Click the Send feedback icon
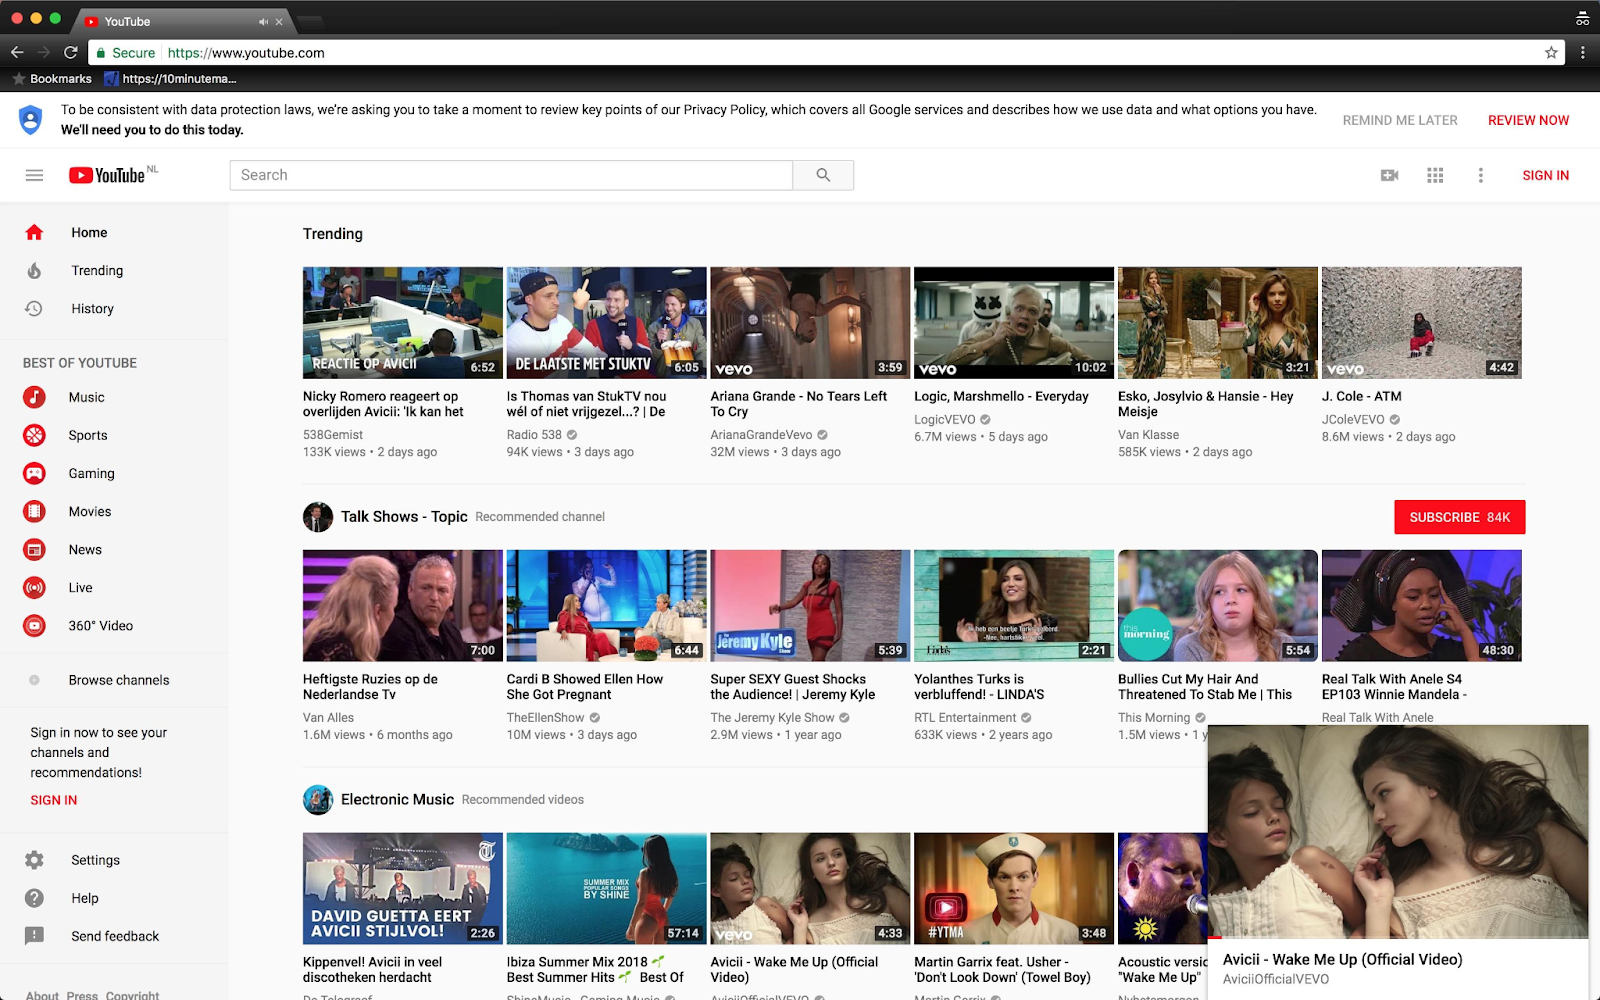 pyautogui.click(x=34, y=936)
